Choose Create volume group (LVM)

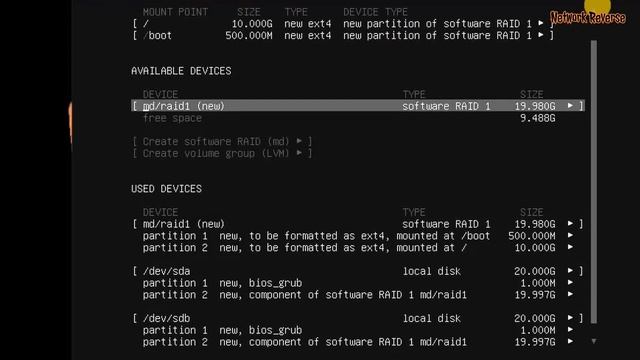[222, 153]
